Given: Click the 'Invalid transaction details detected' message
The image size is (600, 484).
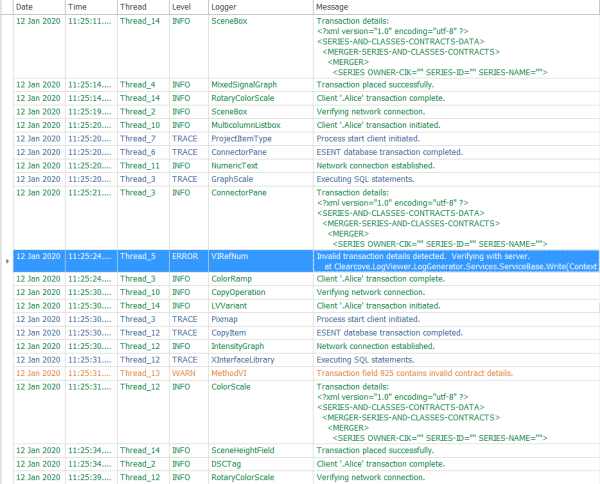Looking at the screenshot, I should click(x=456, y=261).
